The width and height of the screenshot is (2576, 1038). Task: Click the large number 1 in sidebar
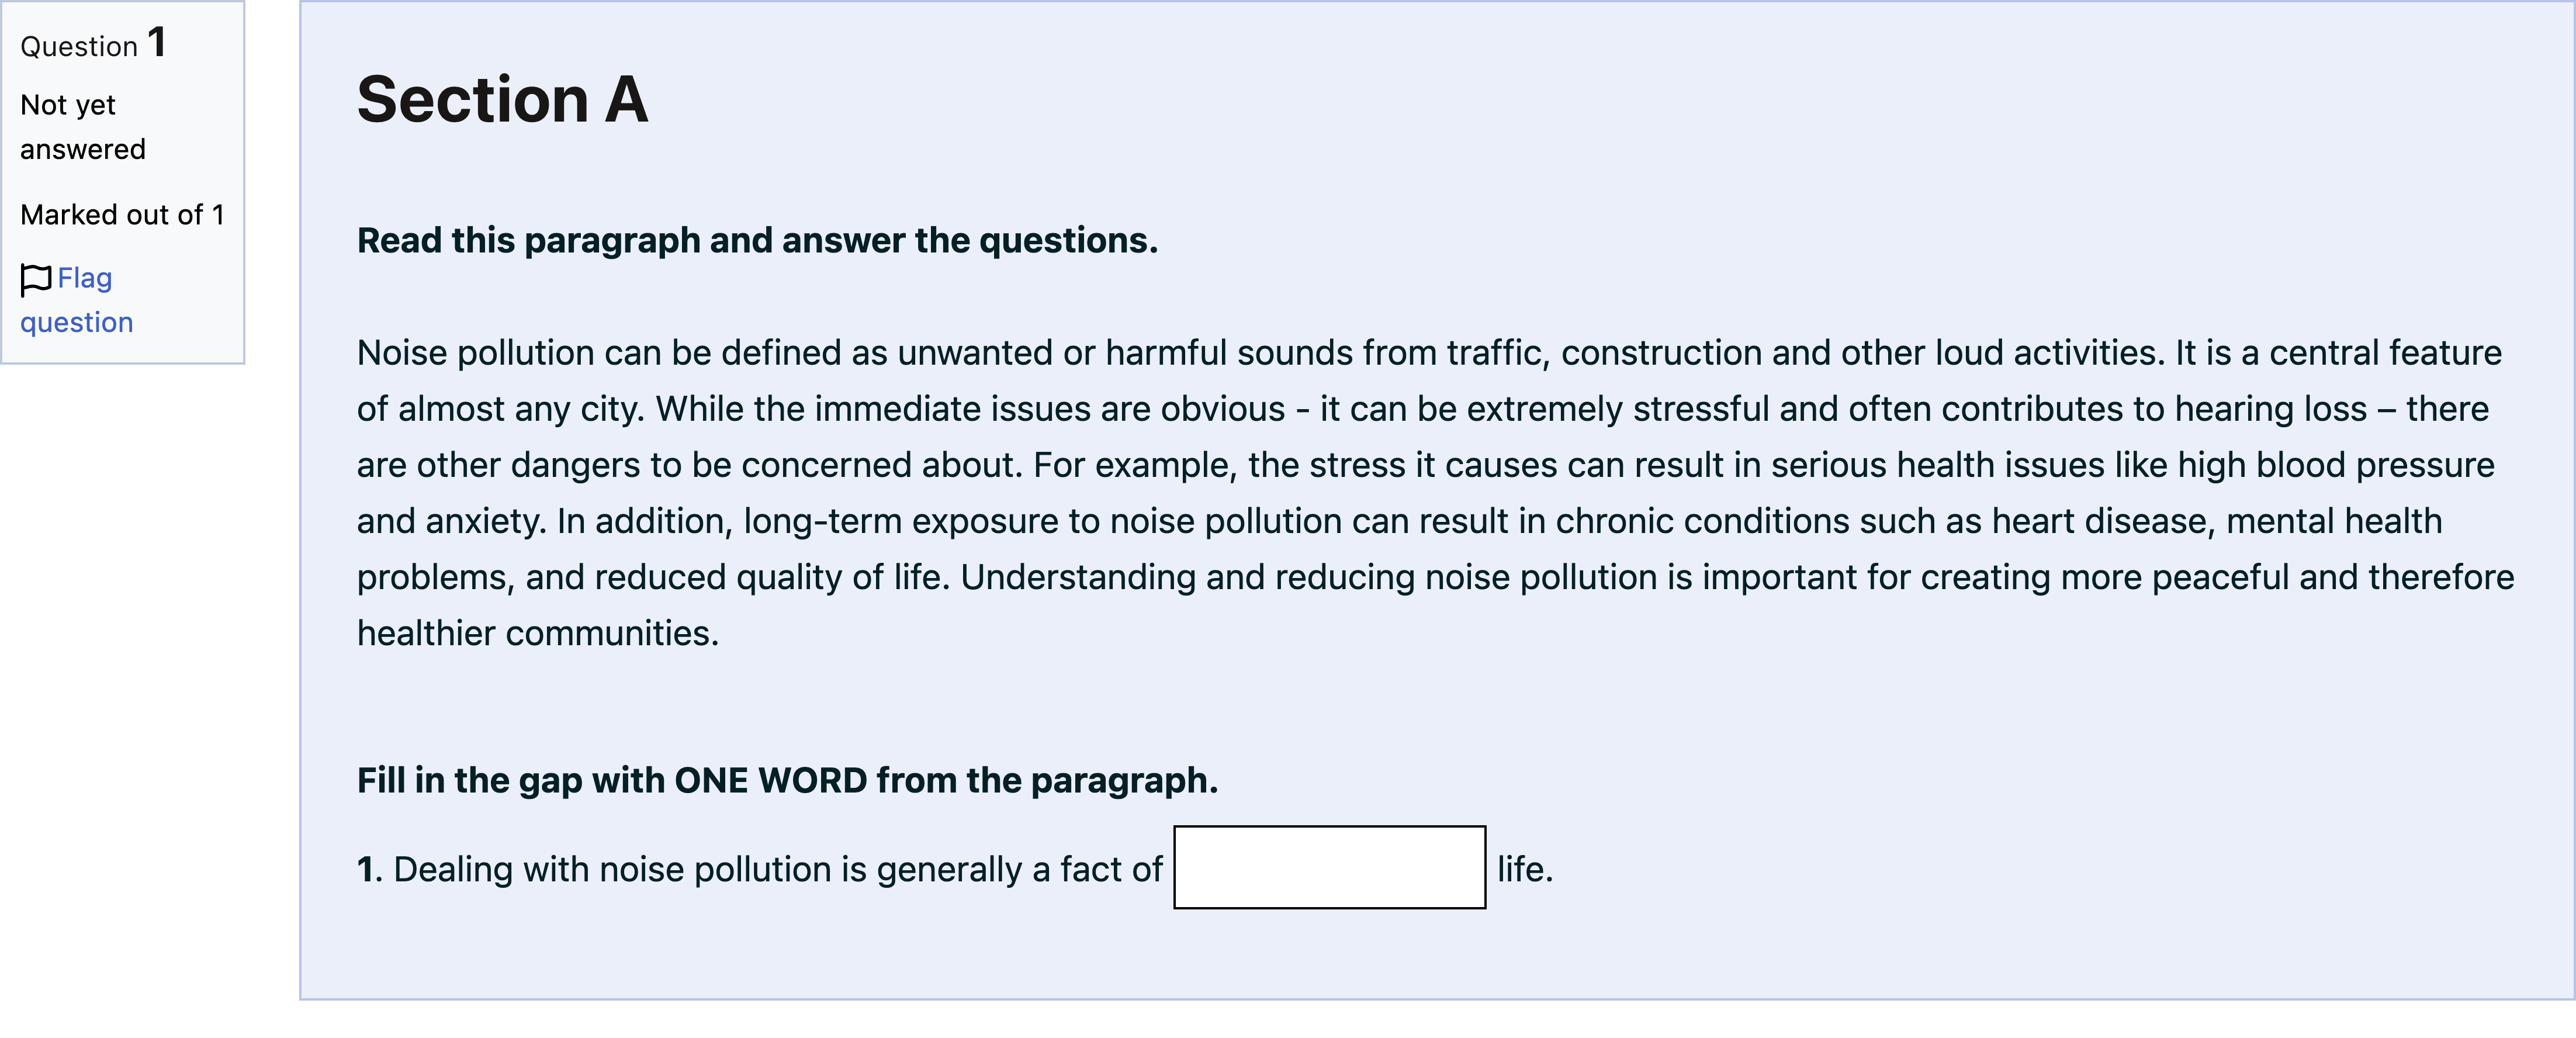157,42
